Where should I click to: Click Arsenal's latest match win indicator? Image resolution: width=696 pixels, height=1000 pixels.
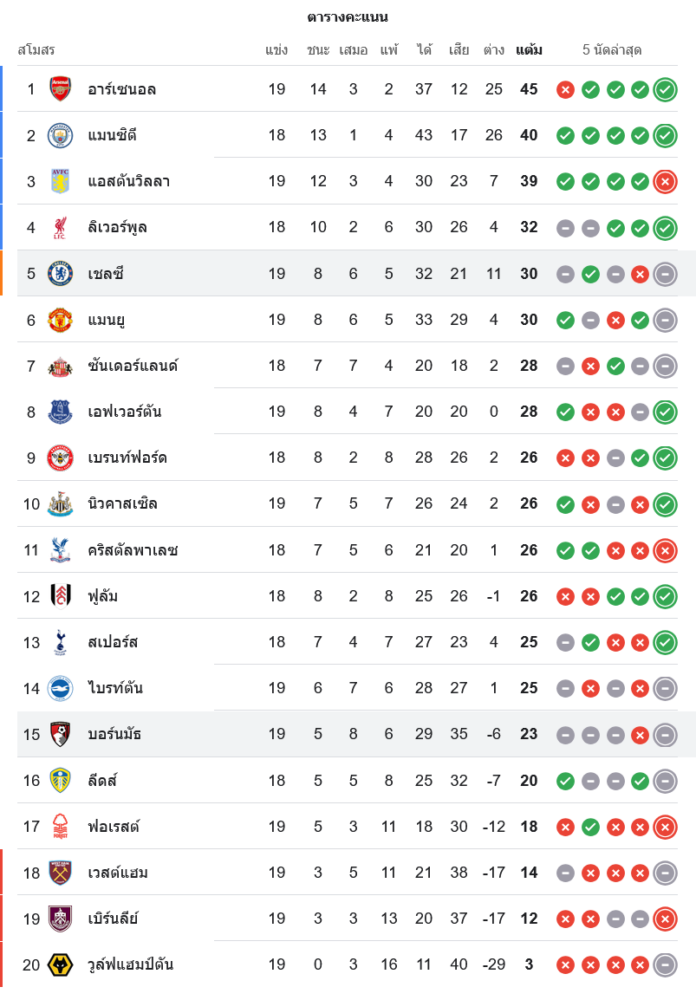[x=665, y=89]
